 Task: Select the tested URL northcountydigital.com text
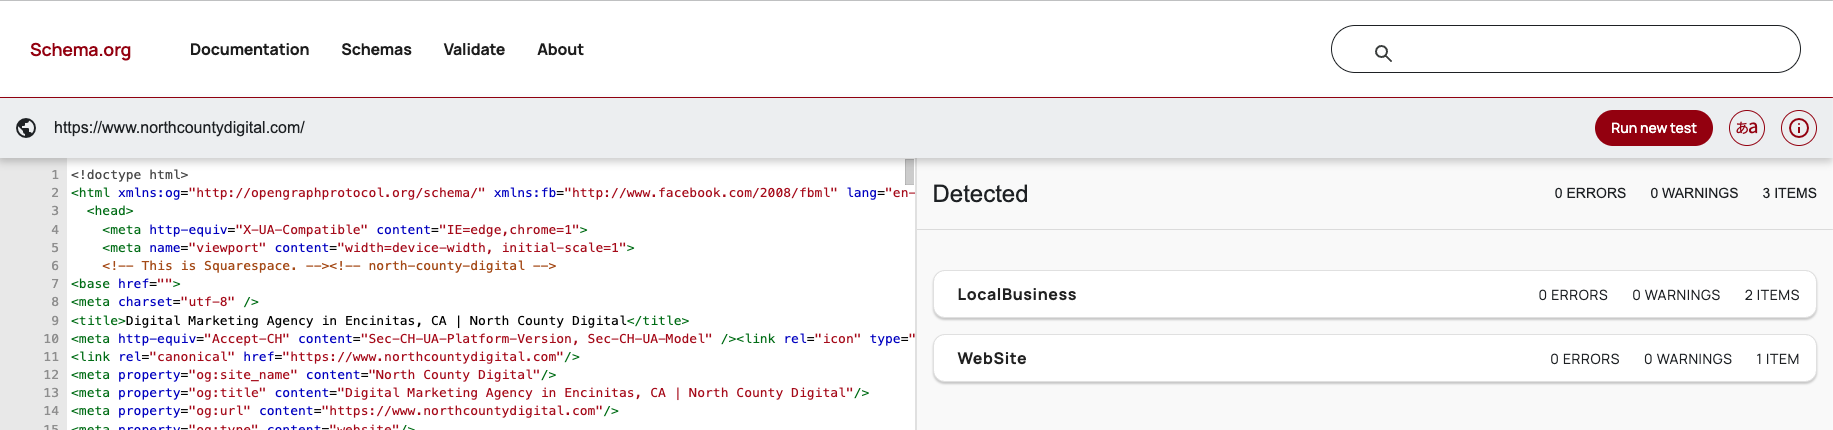pos(179,128)
